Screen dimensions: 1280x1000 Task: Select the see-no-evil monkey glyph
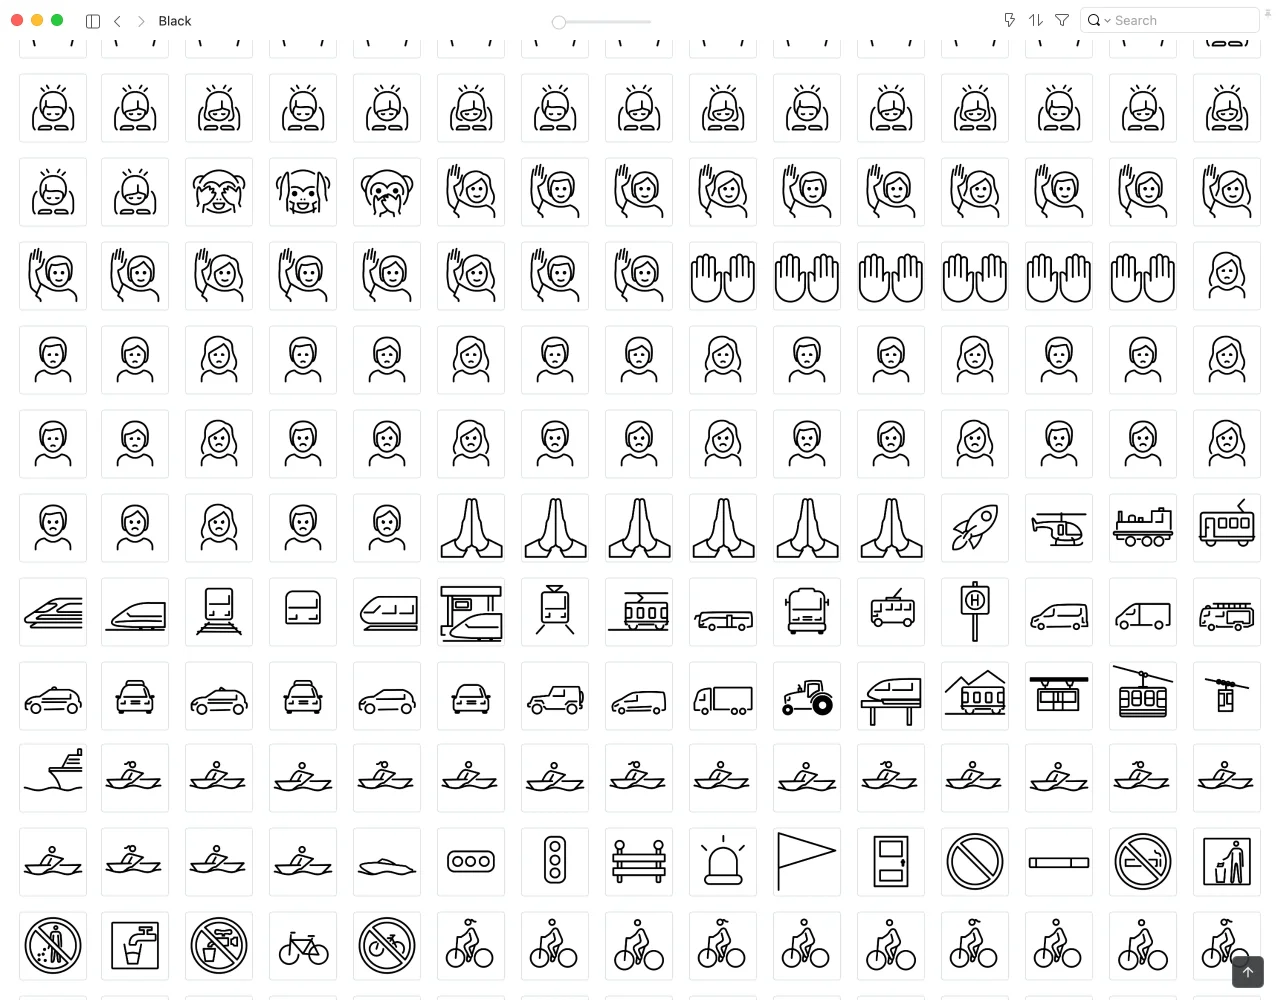click(219, 192)
